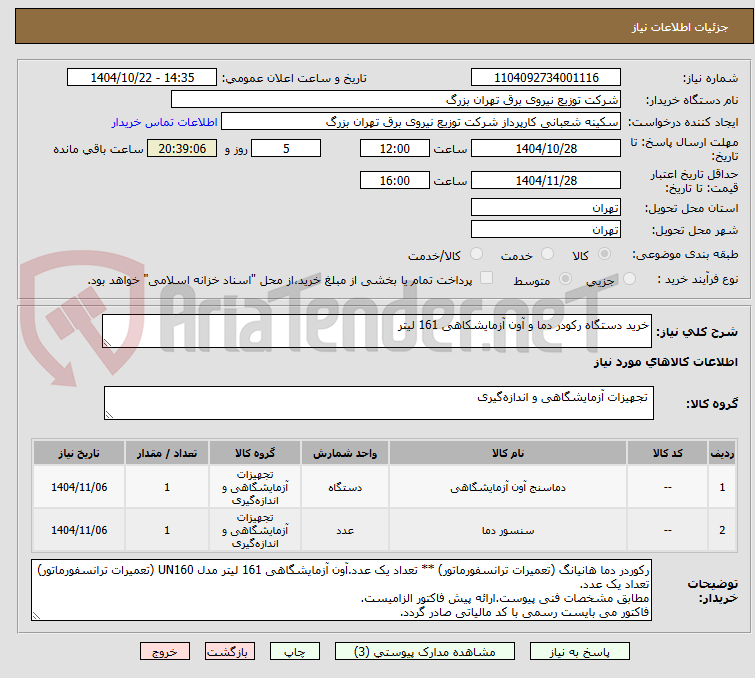Click the دماسنج آون آزمایشگاهی item name

pos(508,487)
